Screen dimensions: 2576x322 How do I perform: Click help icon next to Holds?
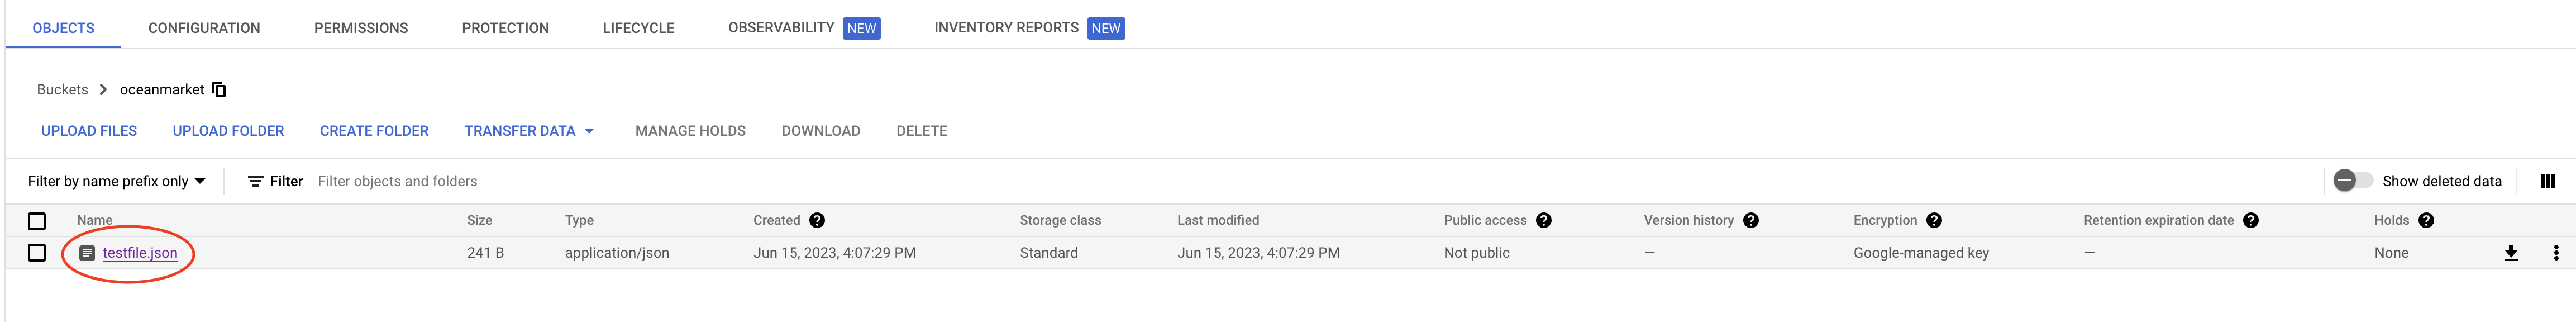coord(2425,220)
